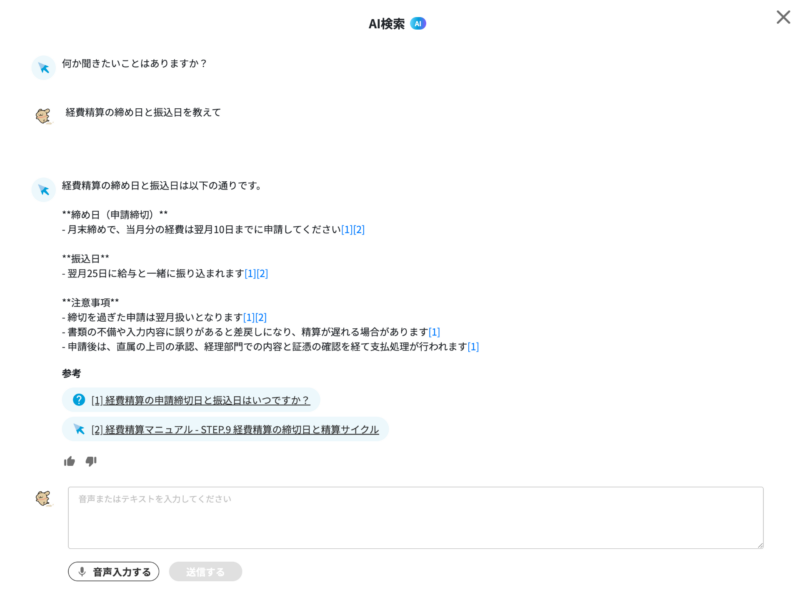Click the greeting 何か聞きたいことはありますか？
The width and height of the screenshot is (800, 590).
click(135, 63)
